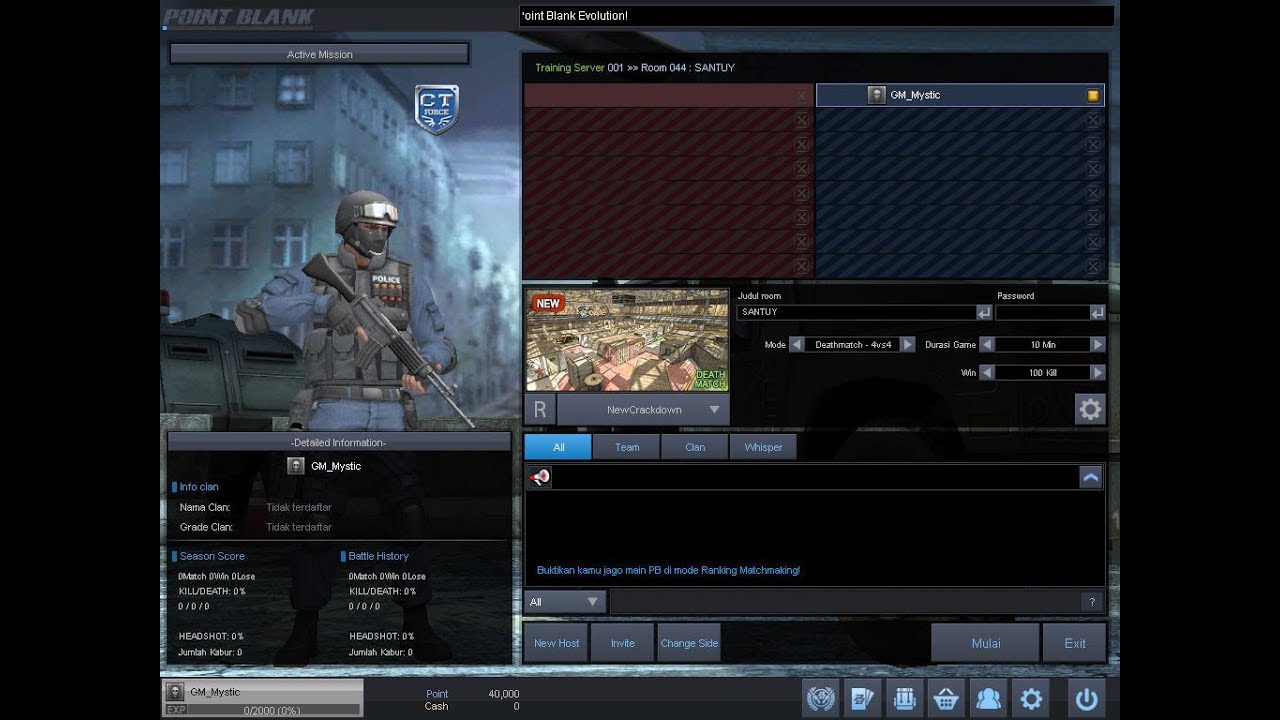Click the Change Side button
Viewport: 1280px width, 720px height.
click(689, 643)
